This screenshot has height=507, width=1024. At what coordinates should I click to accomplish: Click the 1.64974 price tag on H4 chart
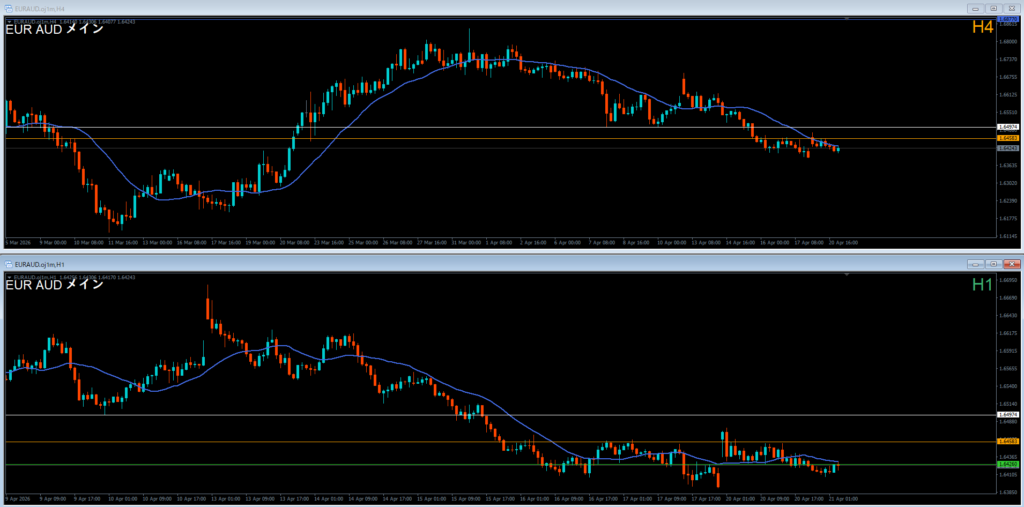pos(1009,127)
